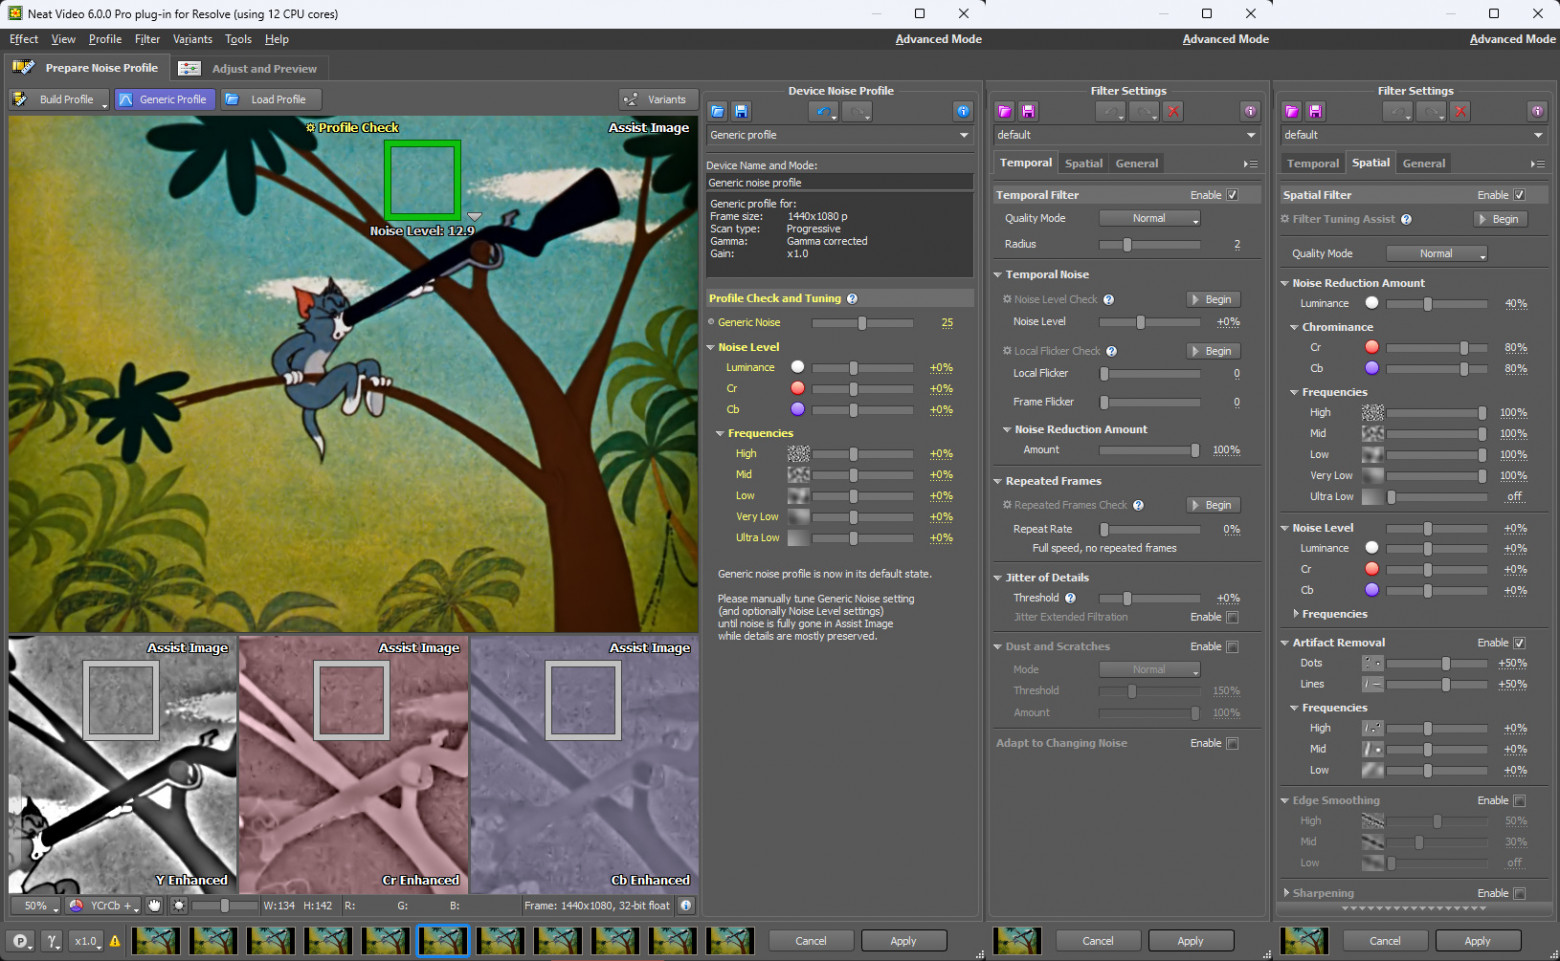The height and width of the screenshot is (961, 1560).
Task: Click the yellow warning triangle icon
Action: click(x=115, y=941)
